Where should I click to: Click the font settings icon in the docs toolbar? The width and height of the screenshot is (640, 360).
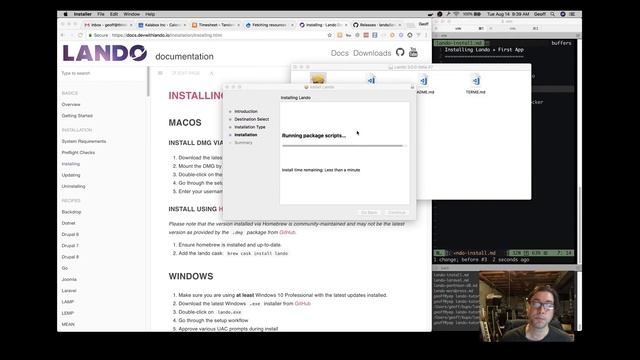(x=211, y=73)
